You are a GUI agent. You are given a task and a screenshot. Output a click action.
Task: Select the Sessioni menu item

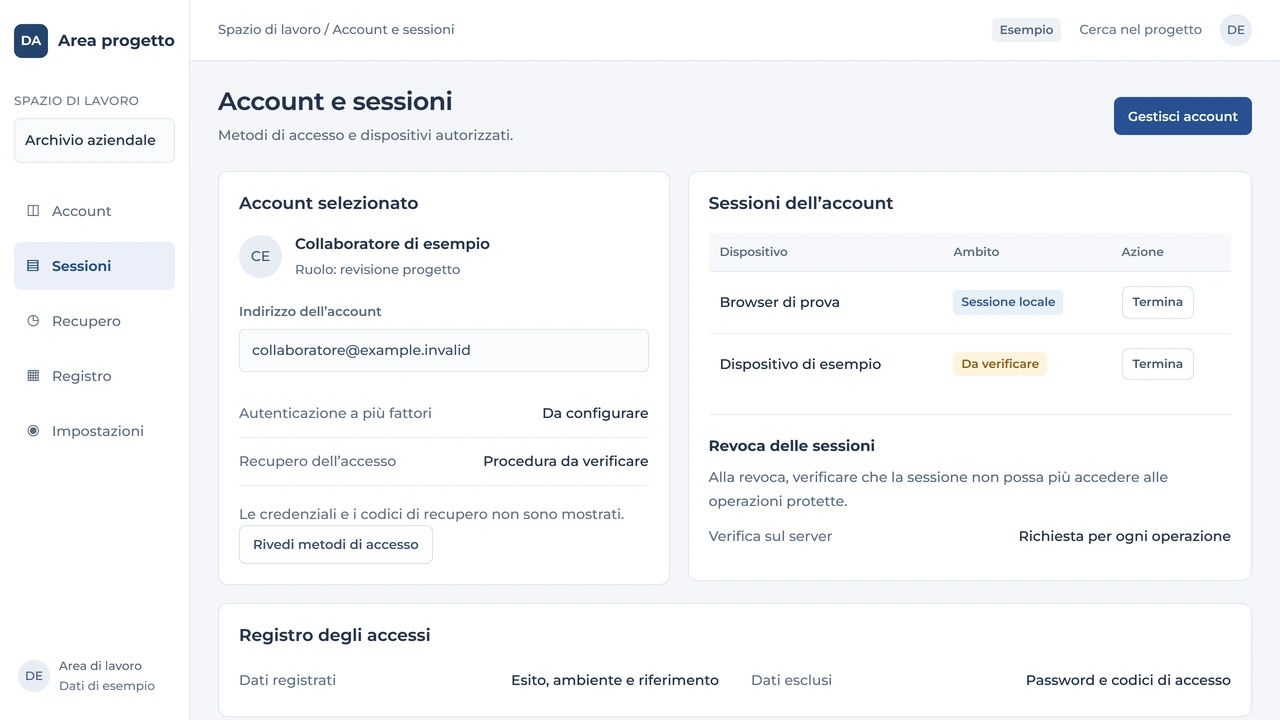(94, 266)
